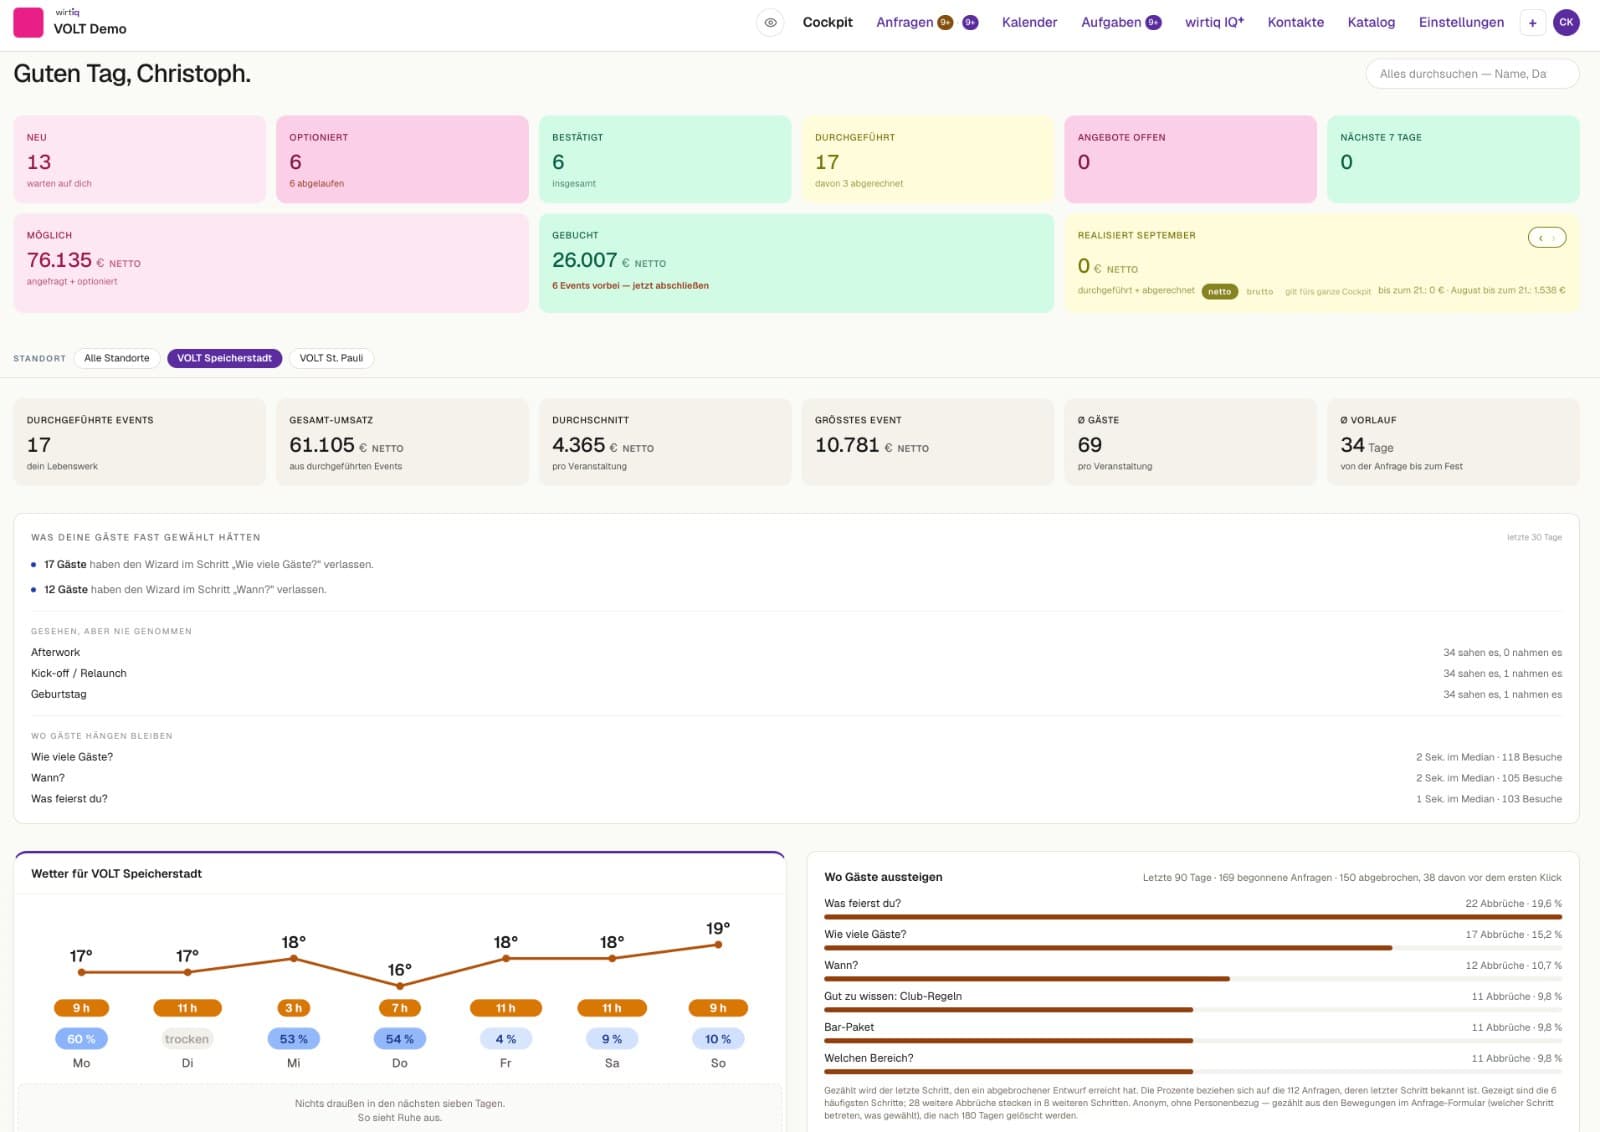This screenshot has width=1600, height=1132.
Task: Click the 6 Events vorbei – jetzt abschließen link
Action: click(630, 286)
